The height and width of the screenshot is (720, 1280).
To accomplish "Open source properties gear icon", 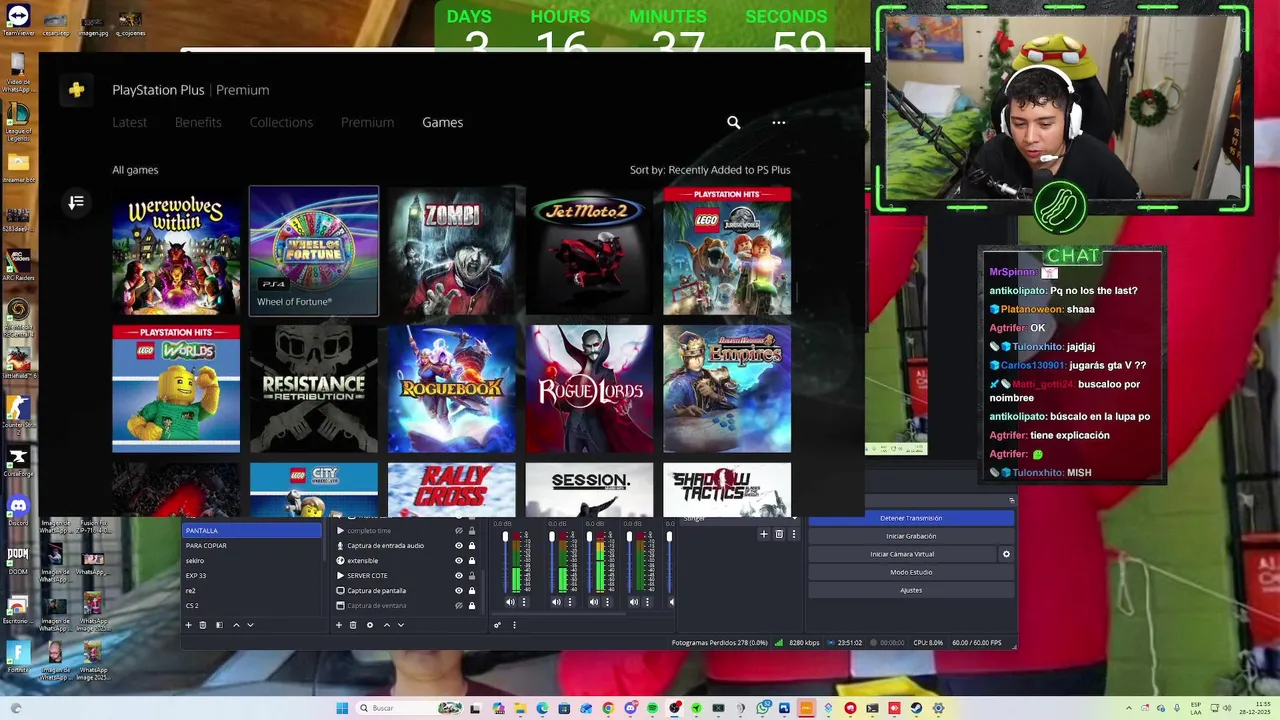I will point(370,625).
